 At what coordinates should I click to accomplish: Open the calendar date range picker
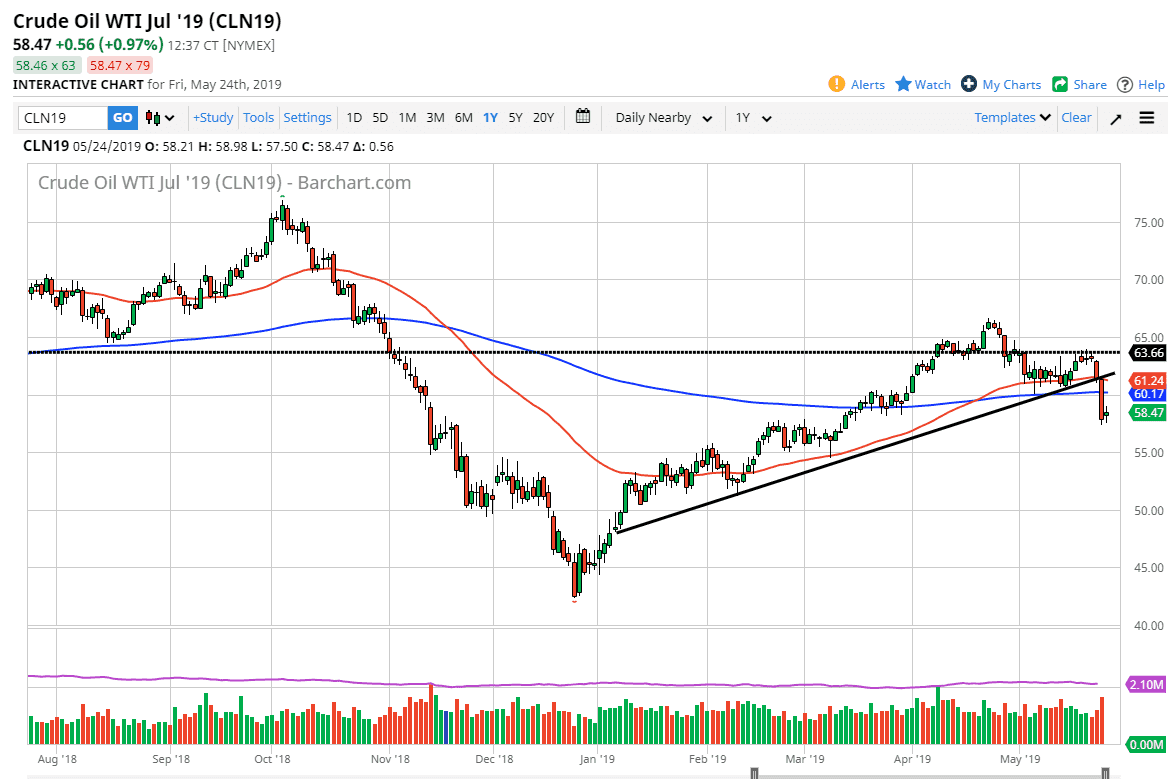[584, 117]
